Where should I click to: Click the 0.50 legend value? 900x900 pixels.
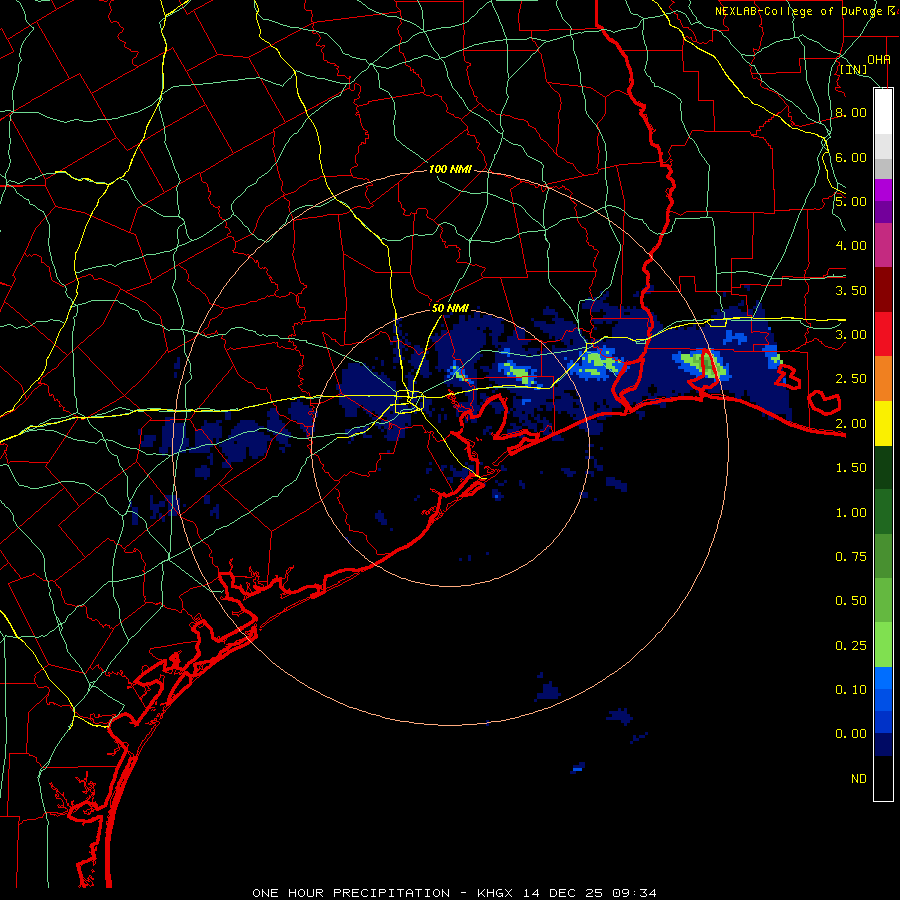point(851,601)
